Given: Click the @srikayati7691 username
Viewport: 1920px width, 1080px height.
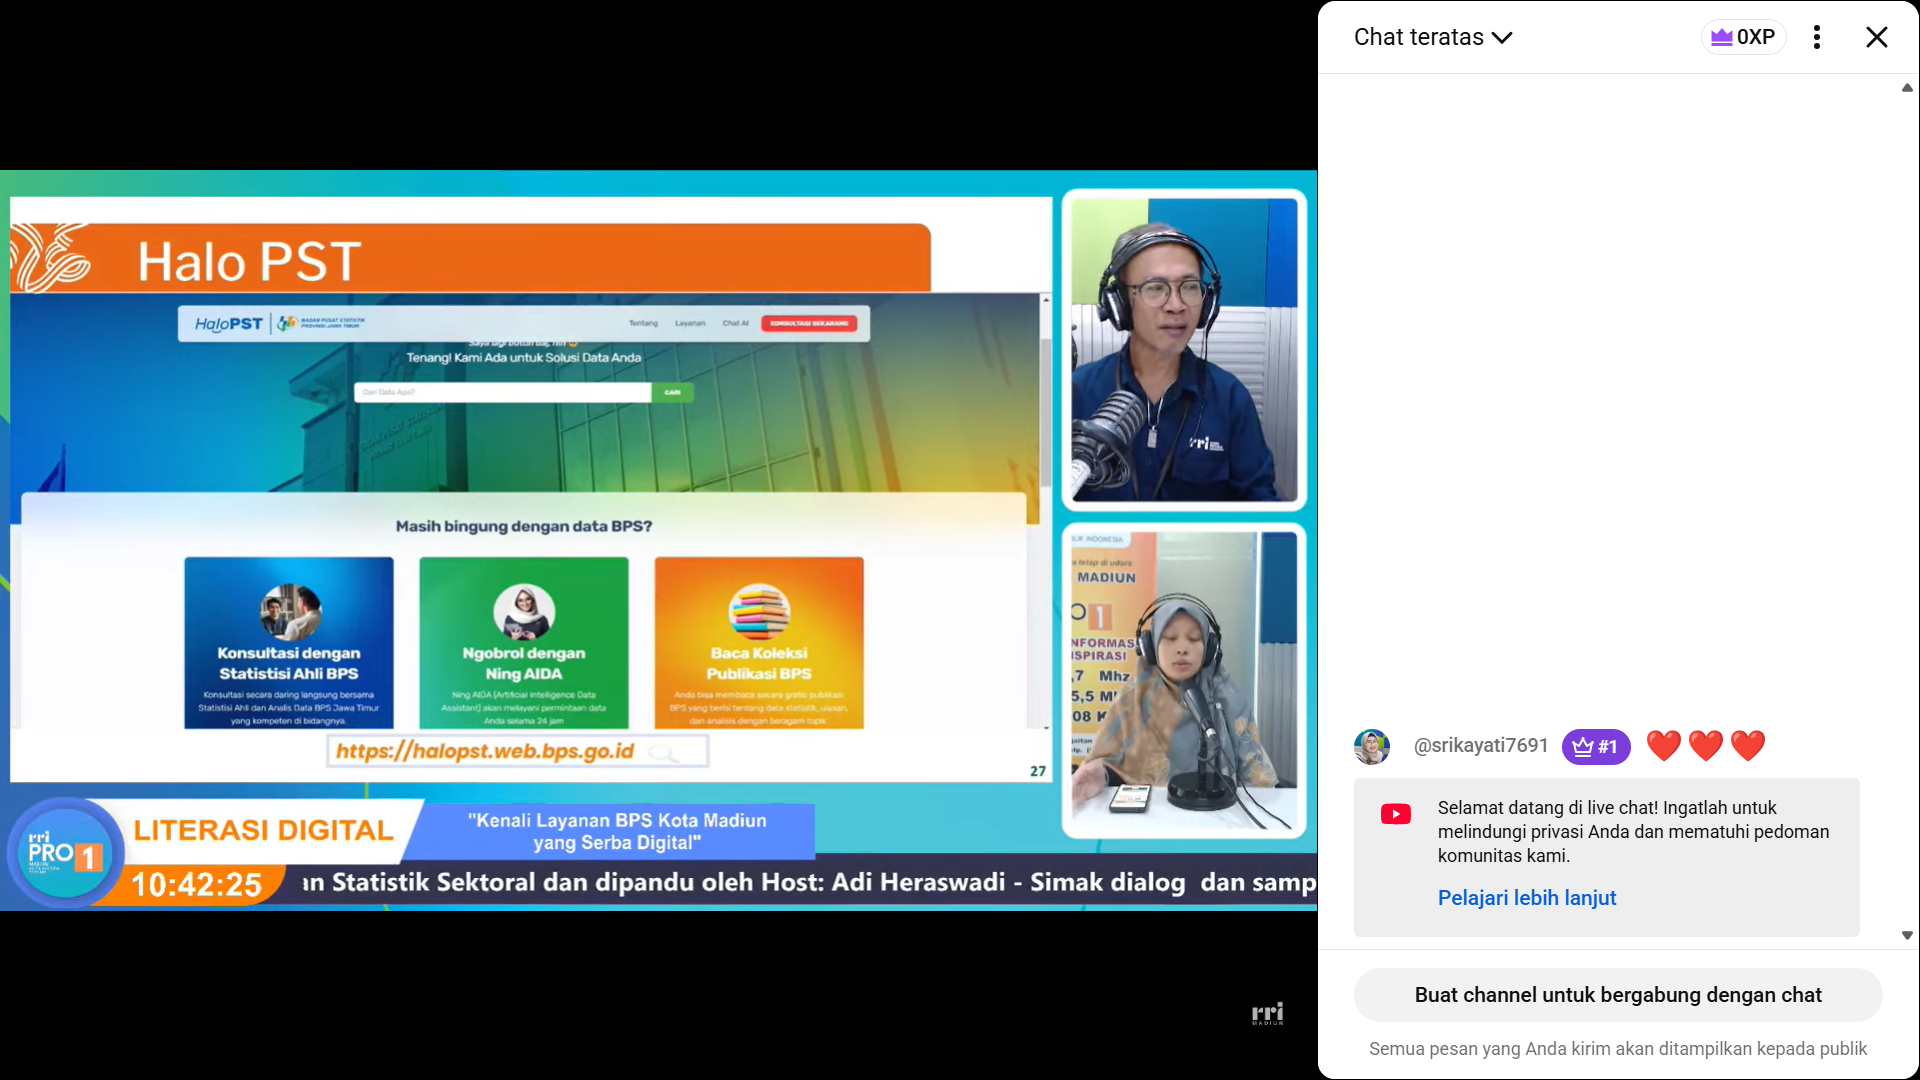Looking at the screenshot, I should (1480, 745).
